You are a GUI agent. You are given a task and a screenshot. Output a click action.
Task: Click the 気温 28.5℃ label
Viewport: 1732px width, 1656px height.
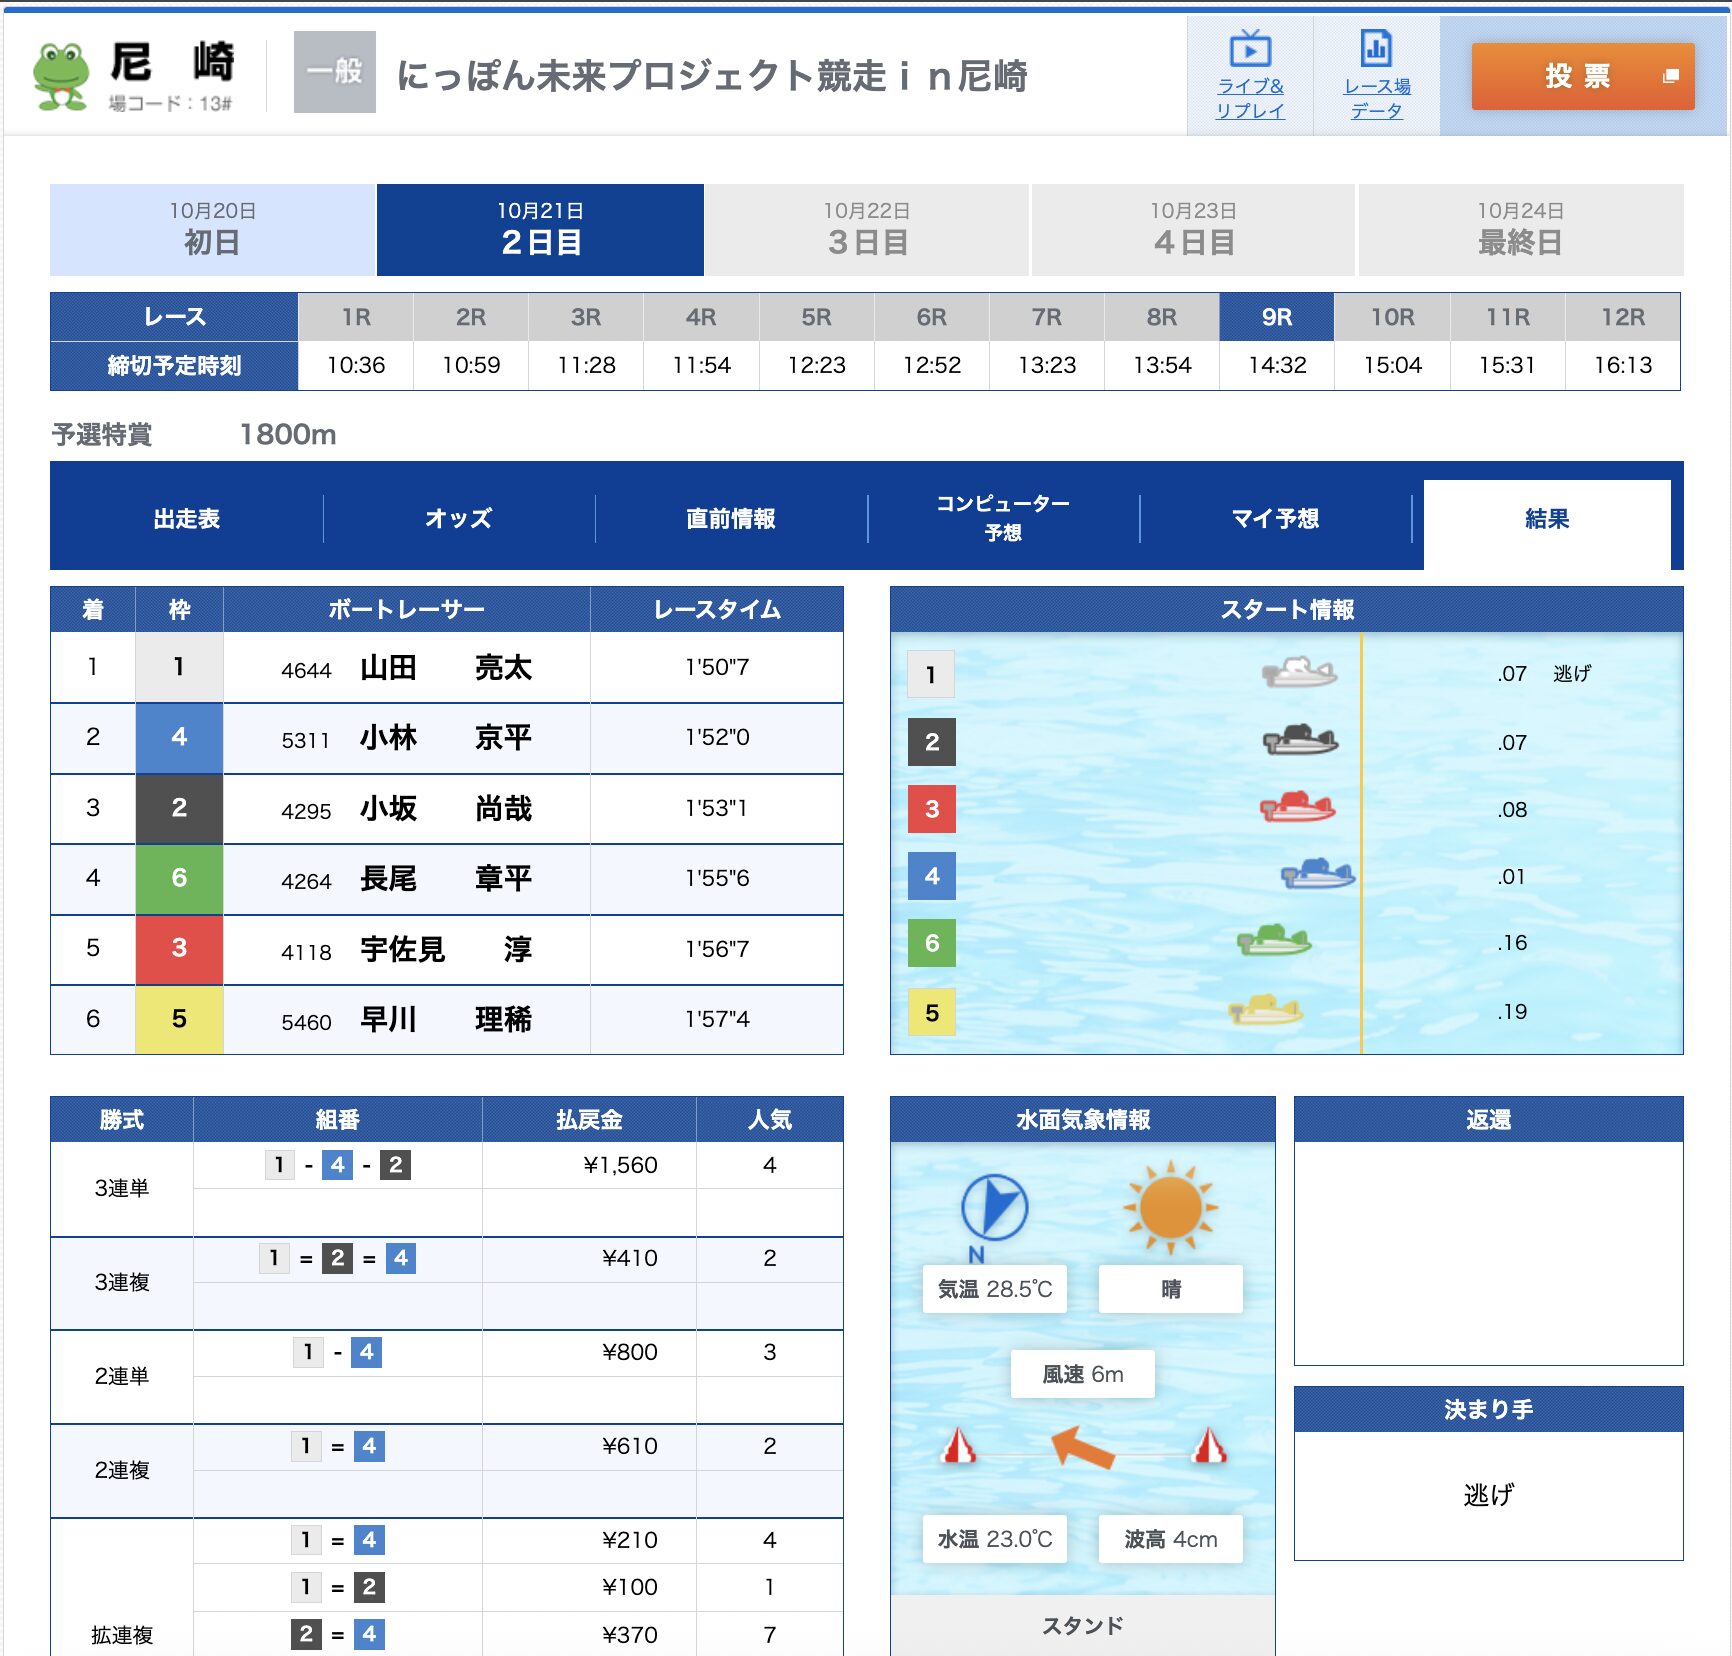[995, 1289]
